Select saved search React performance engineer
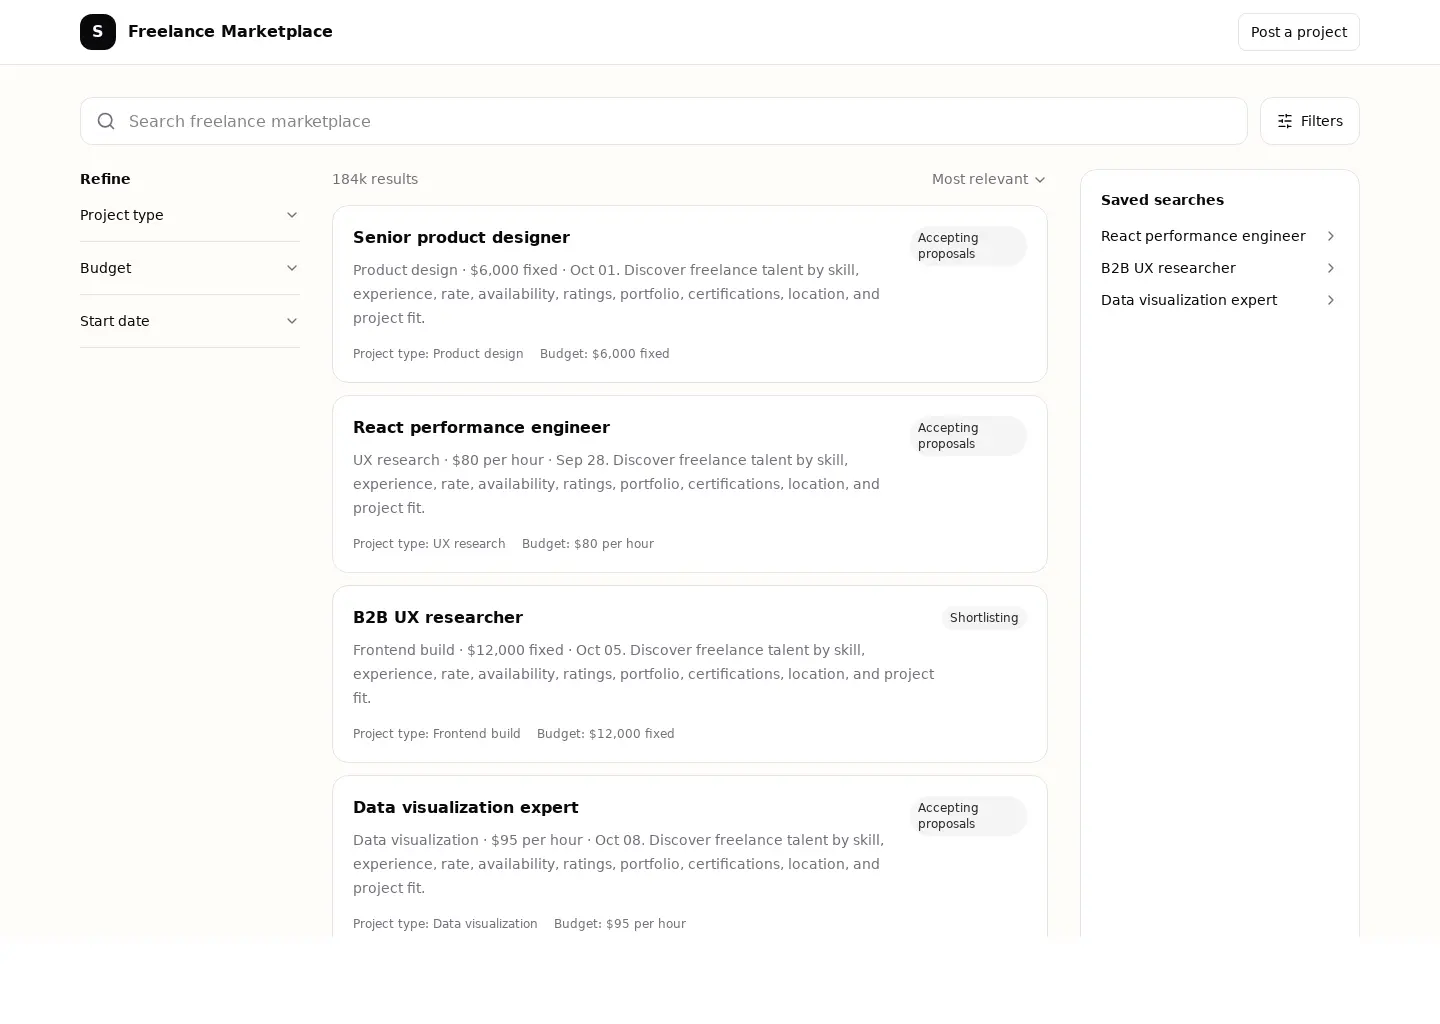Screen dimensions: 1440x1024 click(1219, 236)
